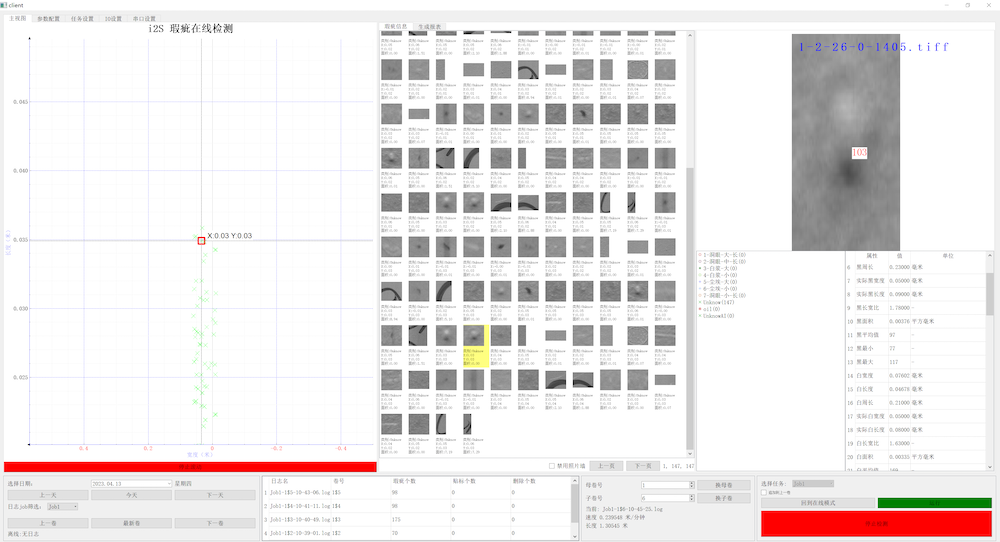Viewport: 1000px width, 542px height.
Task: Switch to the 参数配置 tab
Action: (48, 18)
